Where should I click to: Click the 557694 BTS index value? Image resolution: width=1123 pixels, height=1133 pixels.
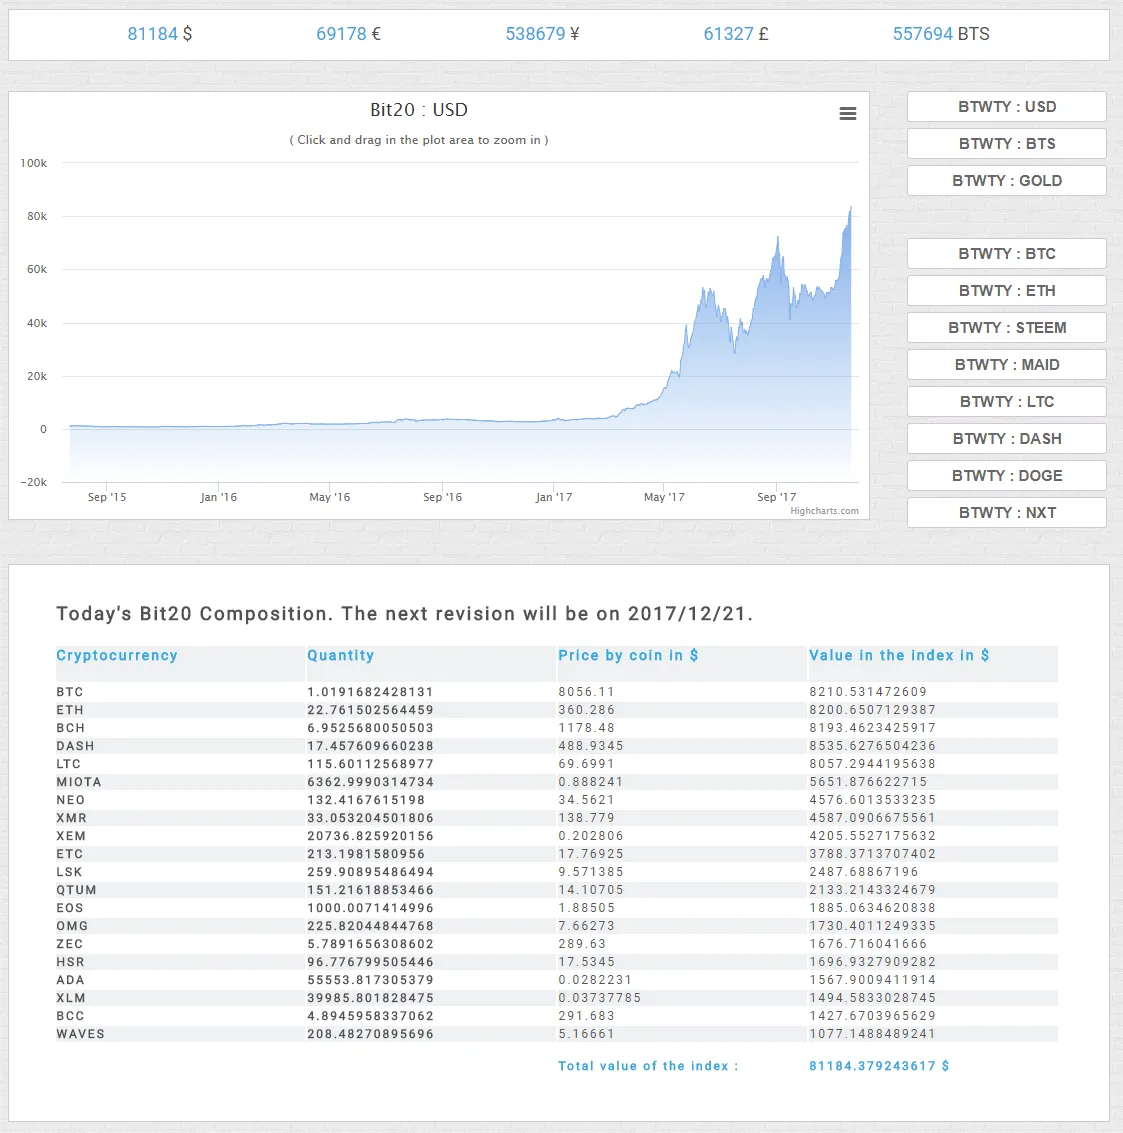(x=941, y=34)
